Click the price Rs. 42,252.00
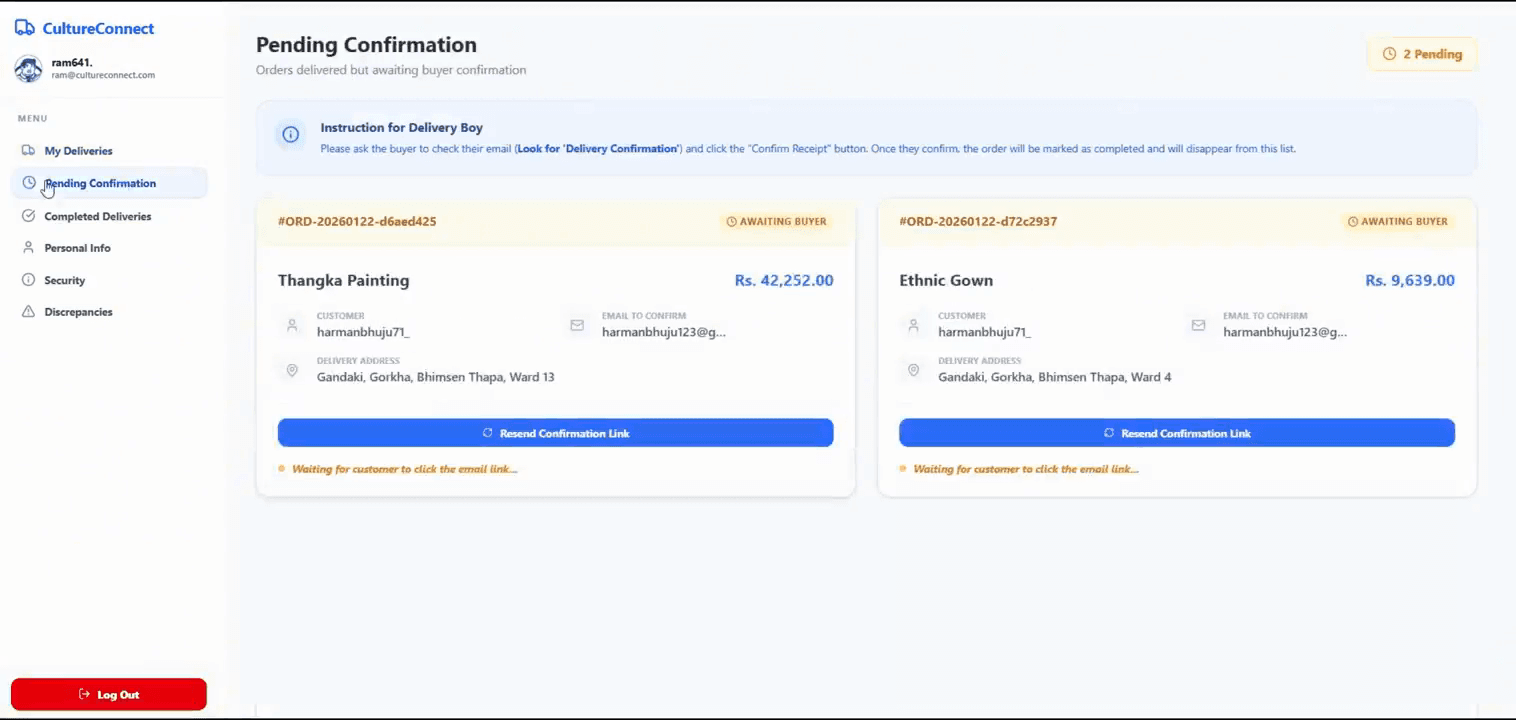The height and width of the screenshot is (720, 1516). [x=784, y=280]
